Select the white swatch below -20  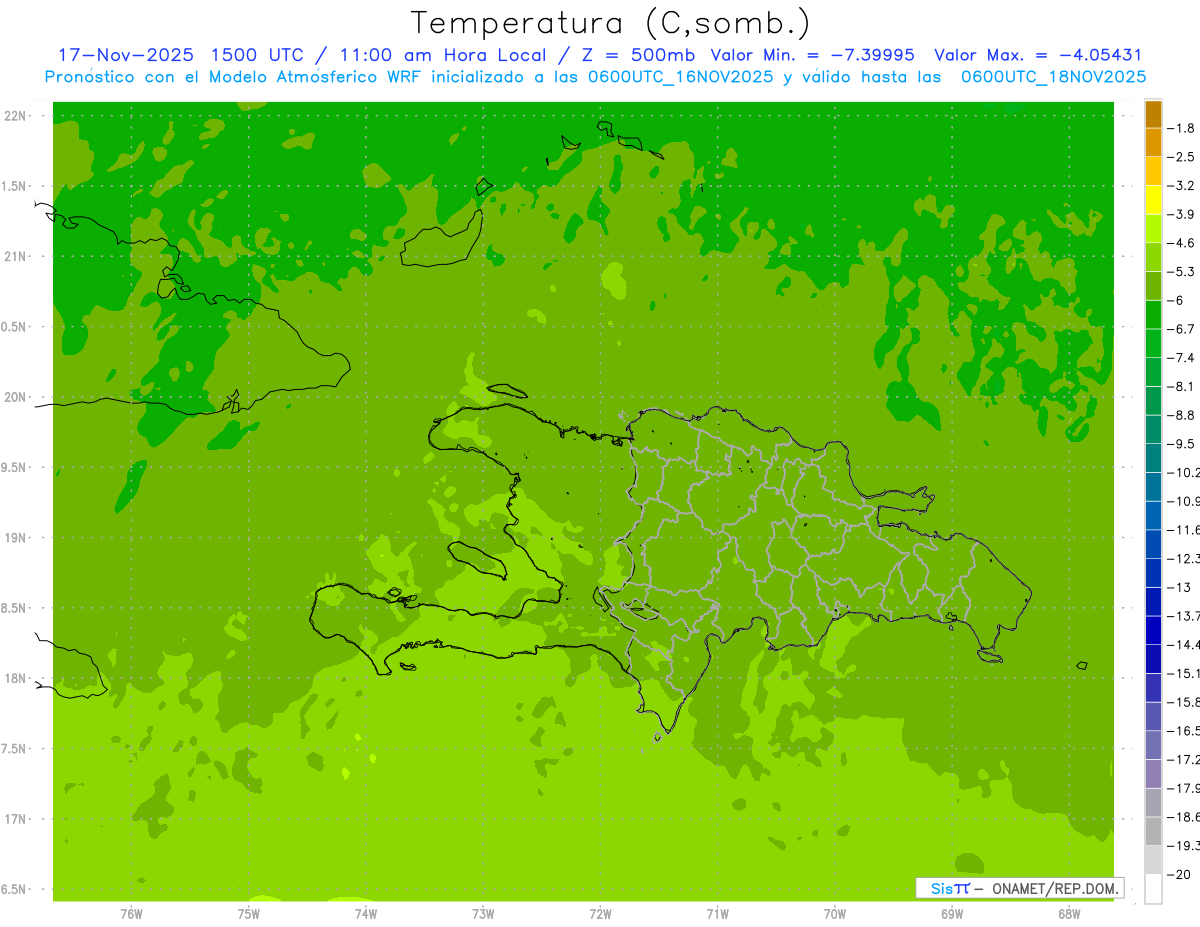pos(1153,889)
